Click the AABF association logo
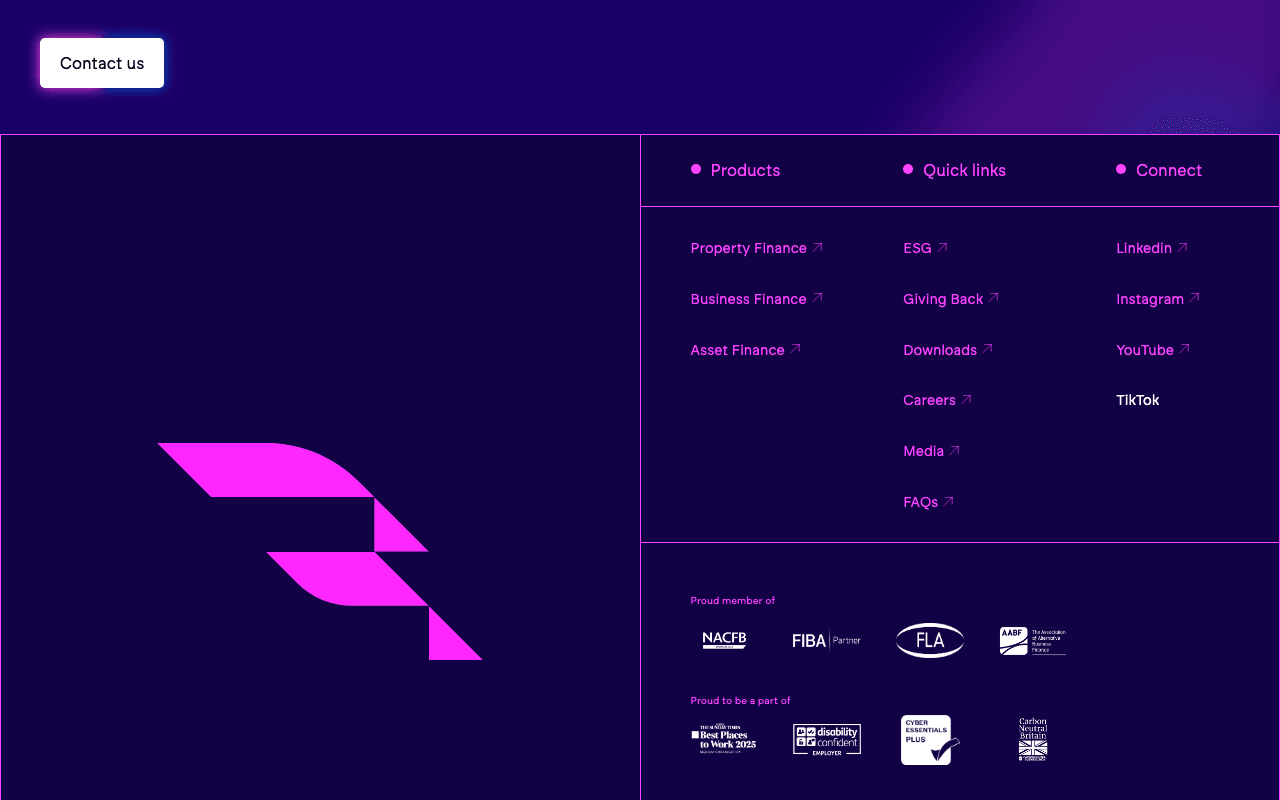The height and width of the screenshot is (800, 1280). [x=1032, y=641]
